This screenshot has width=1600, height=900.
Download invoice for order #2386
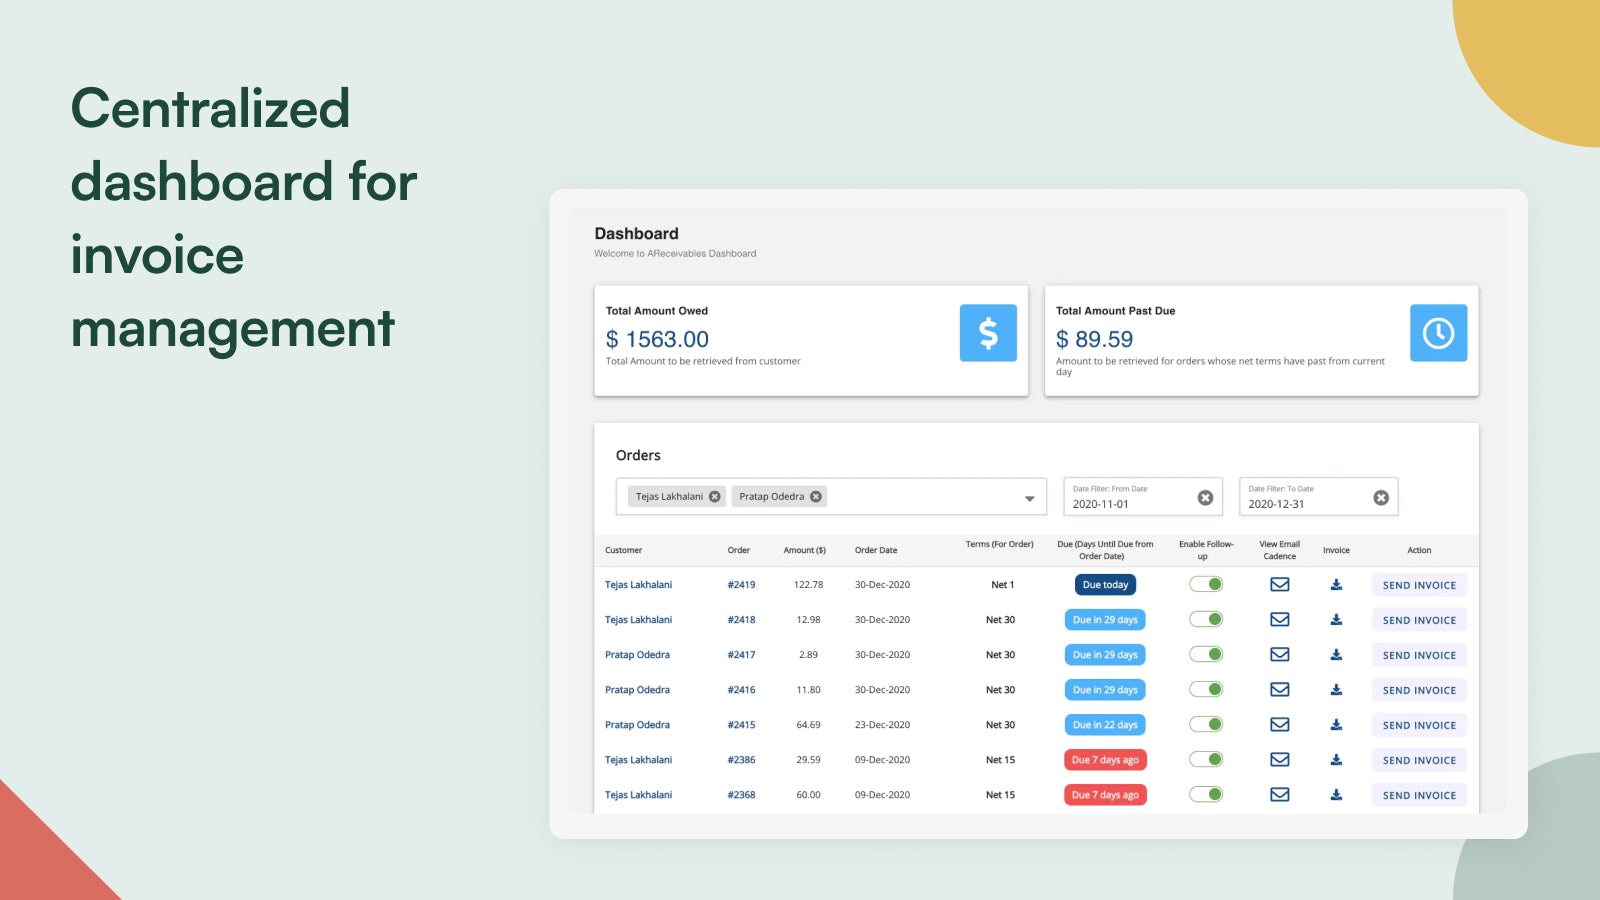pyautogui.click(x=1336, y=759)
